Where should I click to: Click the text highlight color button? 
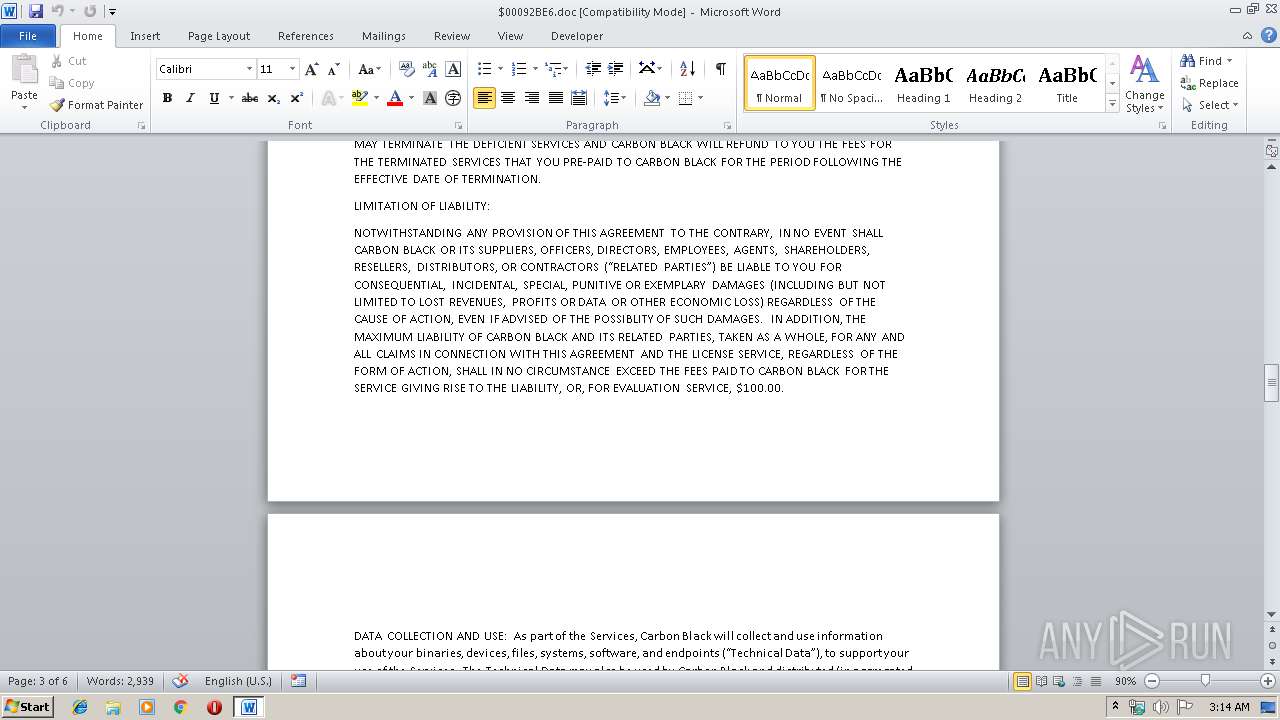359,98
